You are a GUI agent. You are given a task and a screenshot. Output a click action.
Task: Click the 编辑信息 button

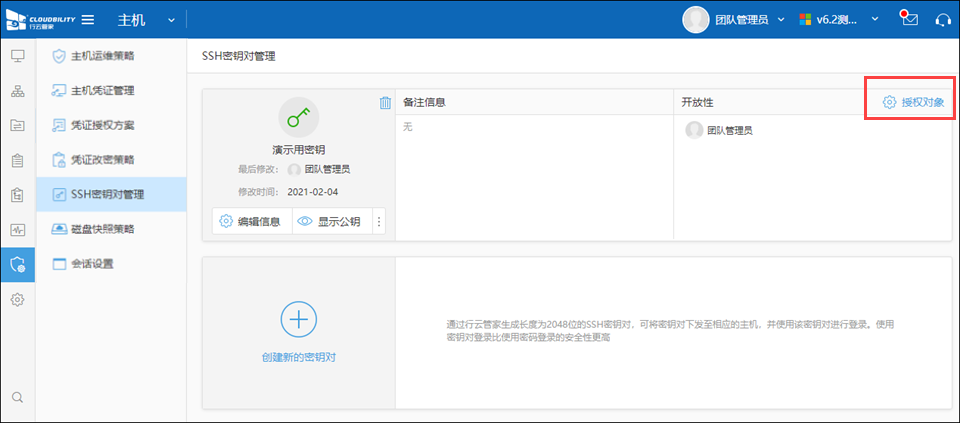tap(251, 221)
